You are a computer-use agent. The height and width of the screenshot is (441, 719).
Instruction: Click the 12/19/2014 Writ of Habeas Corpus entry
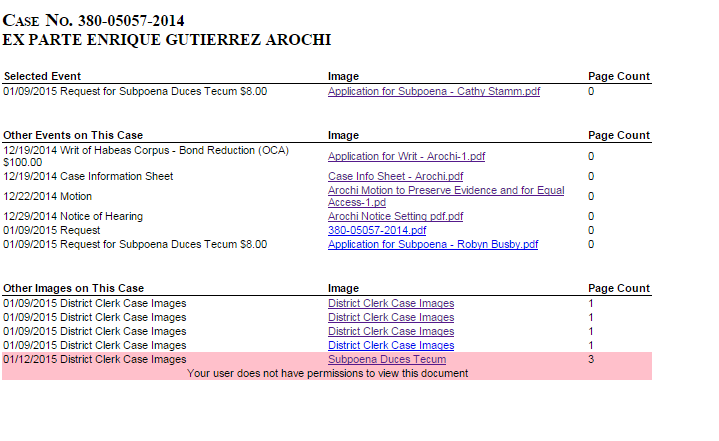pos(145,150)
